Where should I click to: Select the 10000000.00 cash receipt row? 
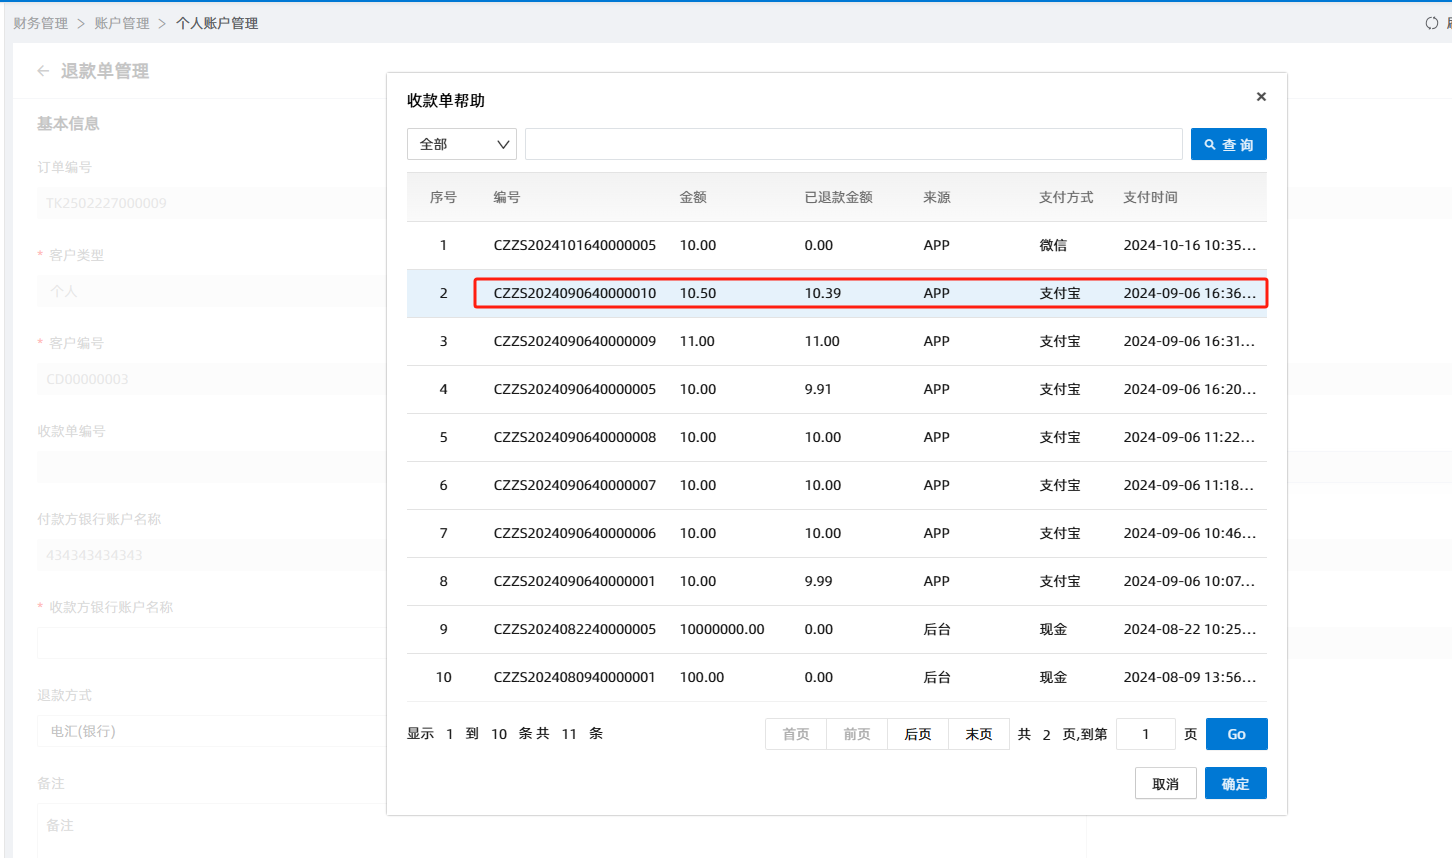(x=721, y=630)
